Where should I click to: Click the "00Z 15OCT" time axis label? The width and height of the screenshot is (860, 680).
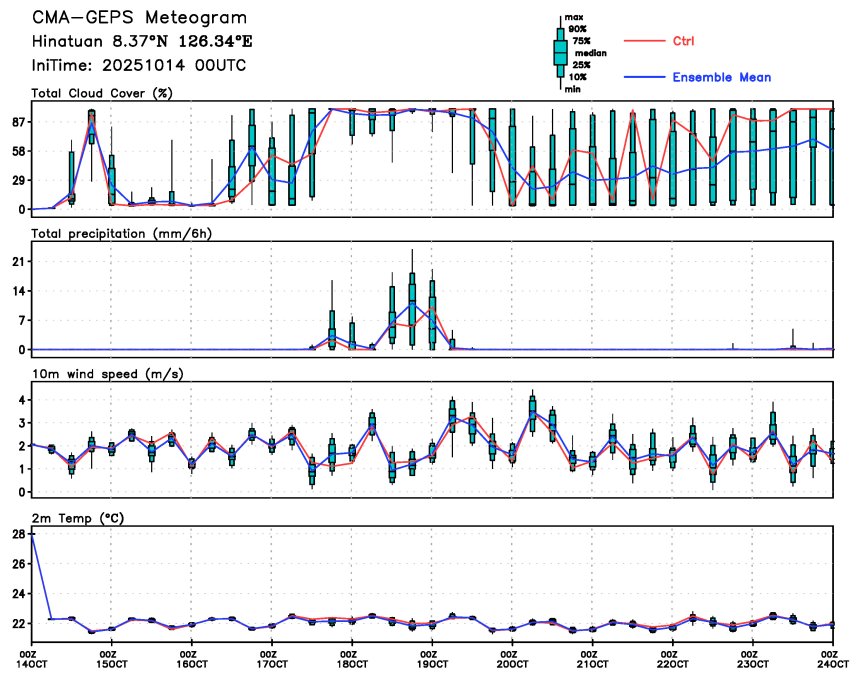click(112, 659)
